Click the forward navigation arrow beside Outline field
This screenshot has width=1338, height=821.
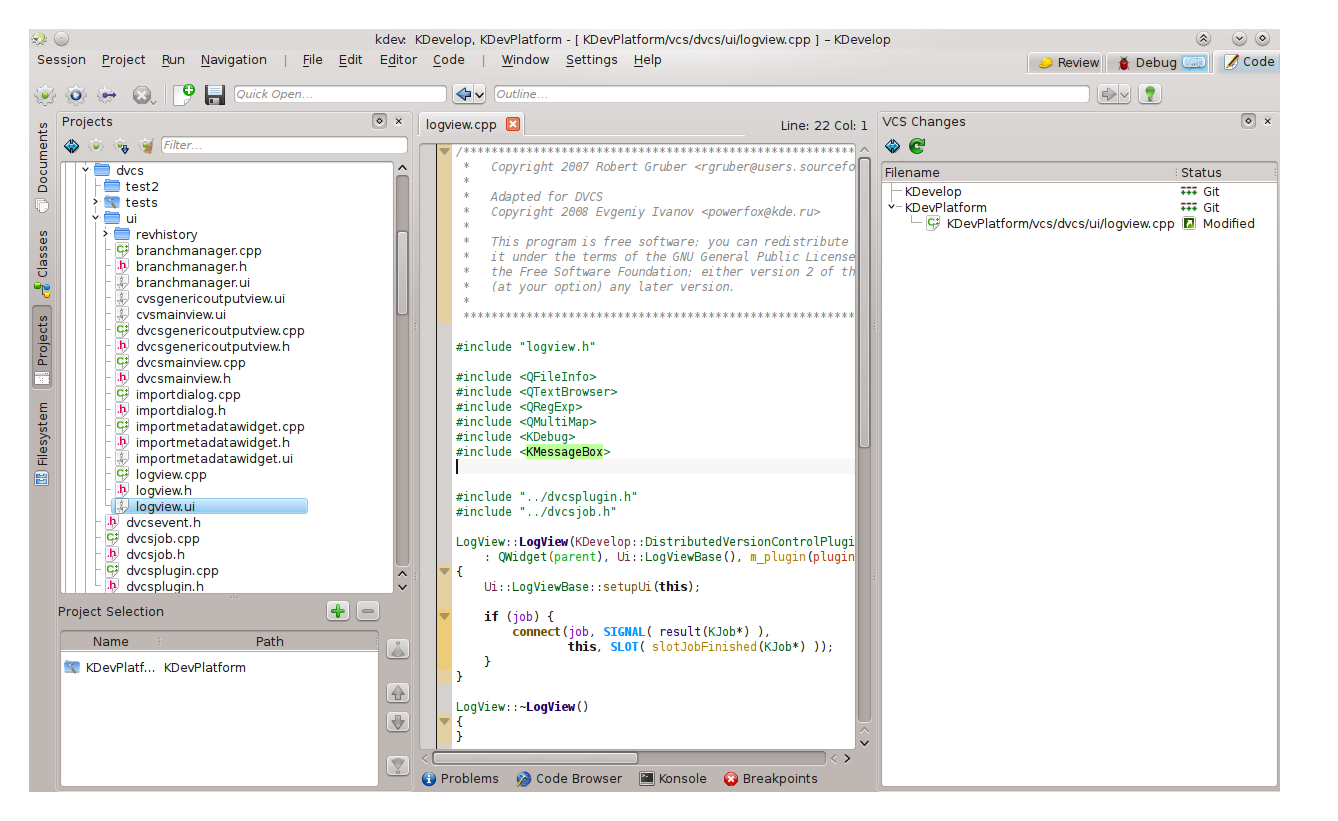coord(1107,94)
